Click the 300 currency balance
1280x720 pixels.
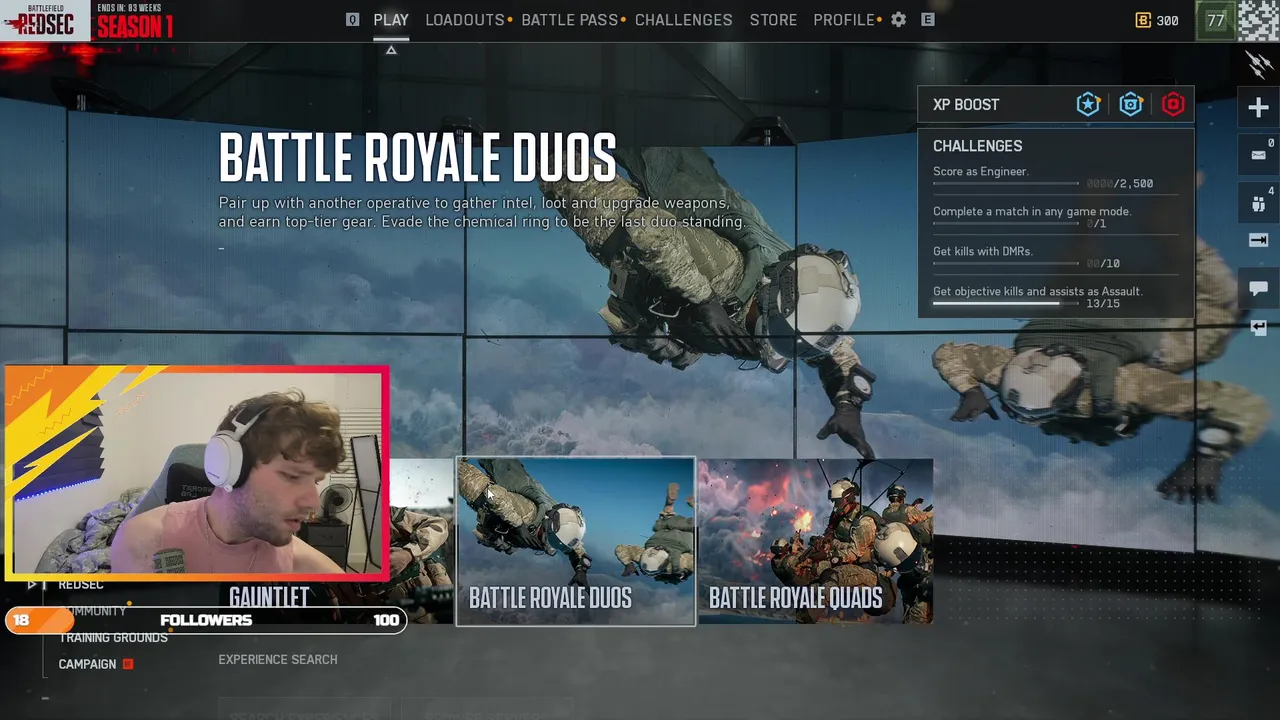click(1167, 20)
